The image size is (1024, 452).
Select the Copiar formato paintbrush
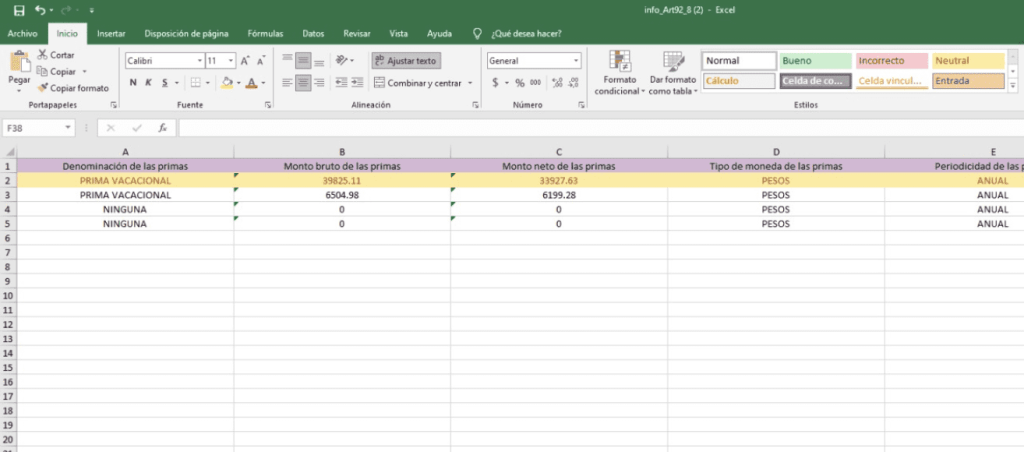pos(42,88)
